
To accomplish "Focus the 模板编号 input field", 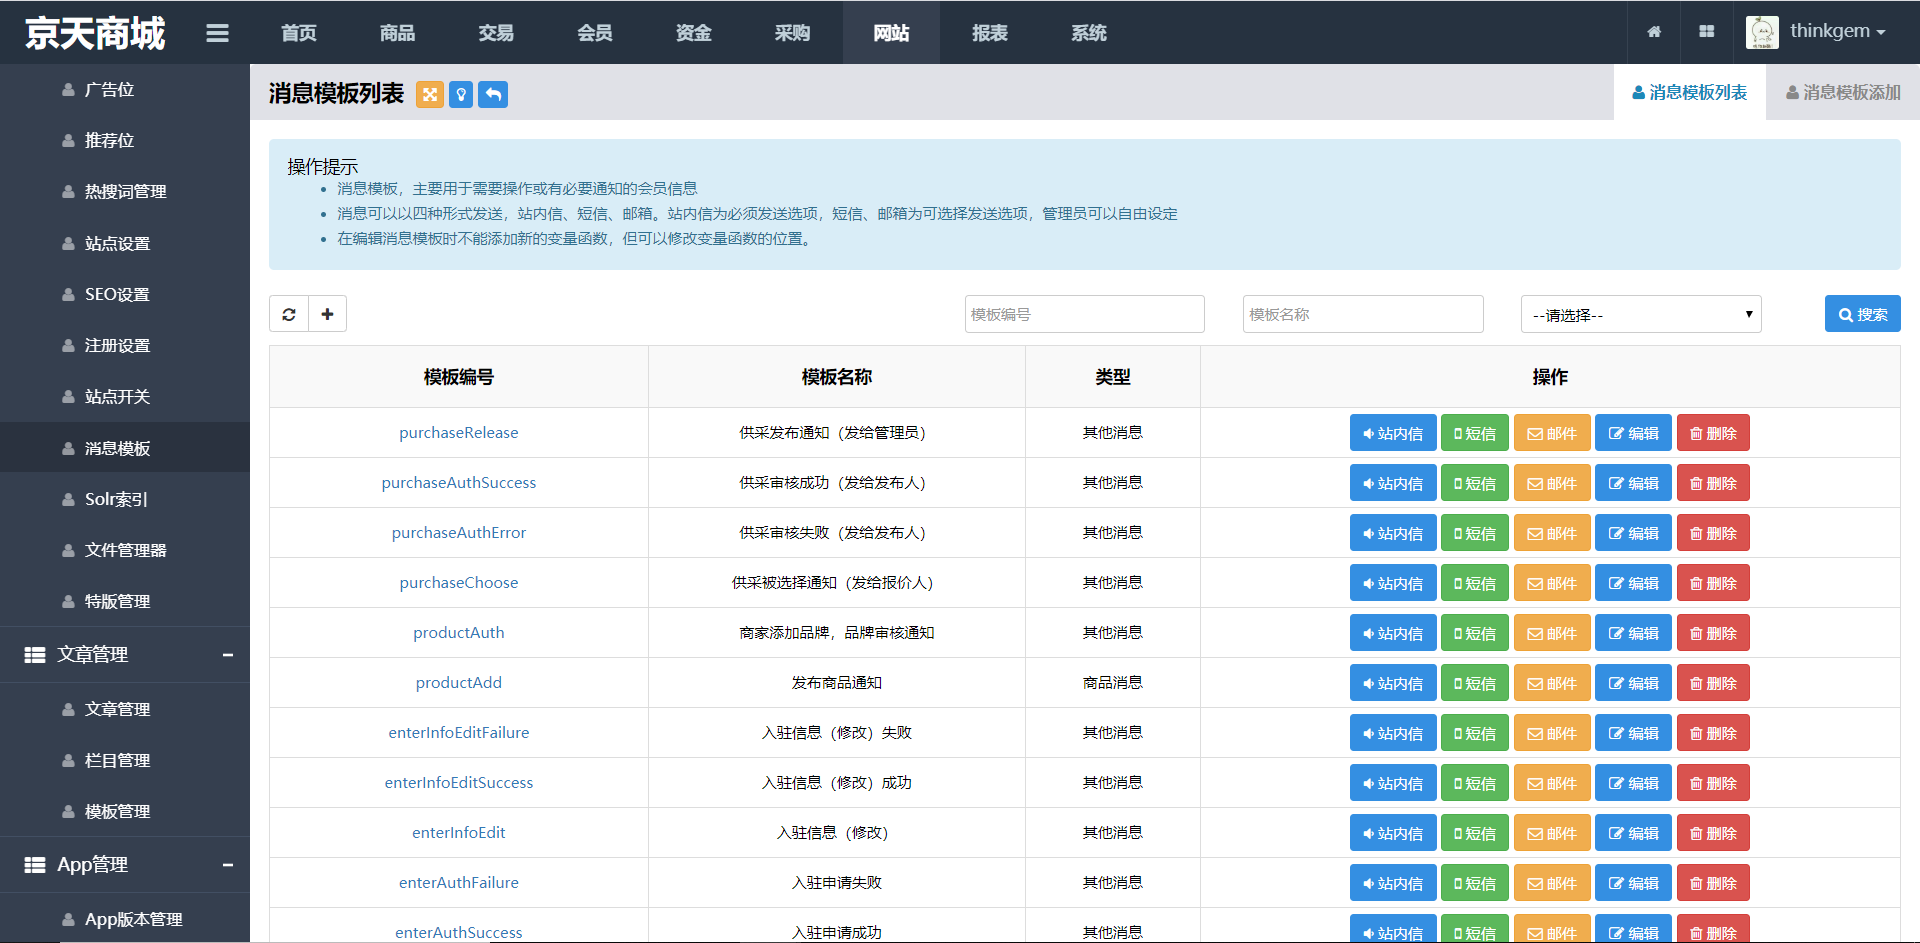I will (1085, 314).
